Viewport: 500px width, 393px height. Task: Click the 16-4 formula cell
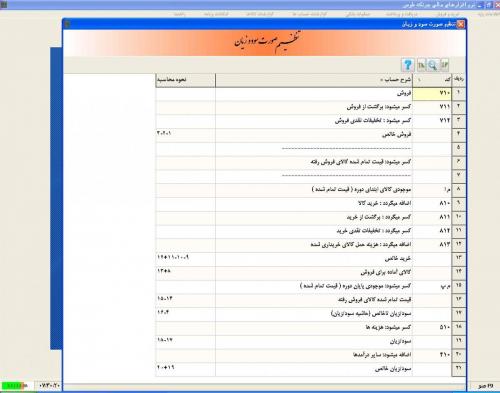tap(185, 314)
